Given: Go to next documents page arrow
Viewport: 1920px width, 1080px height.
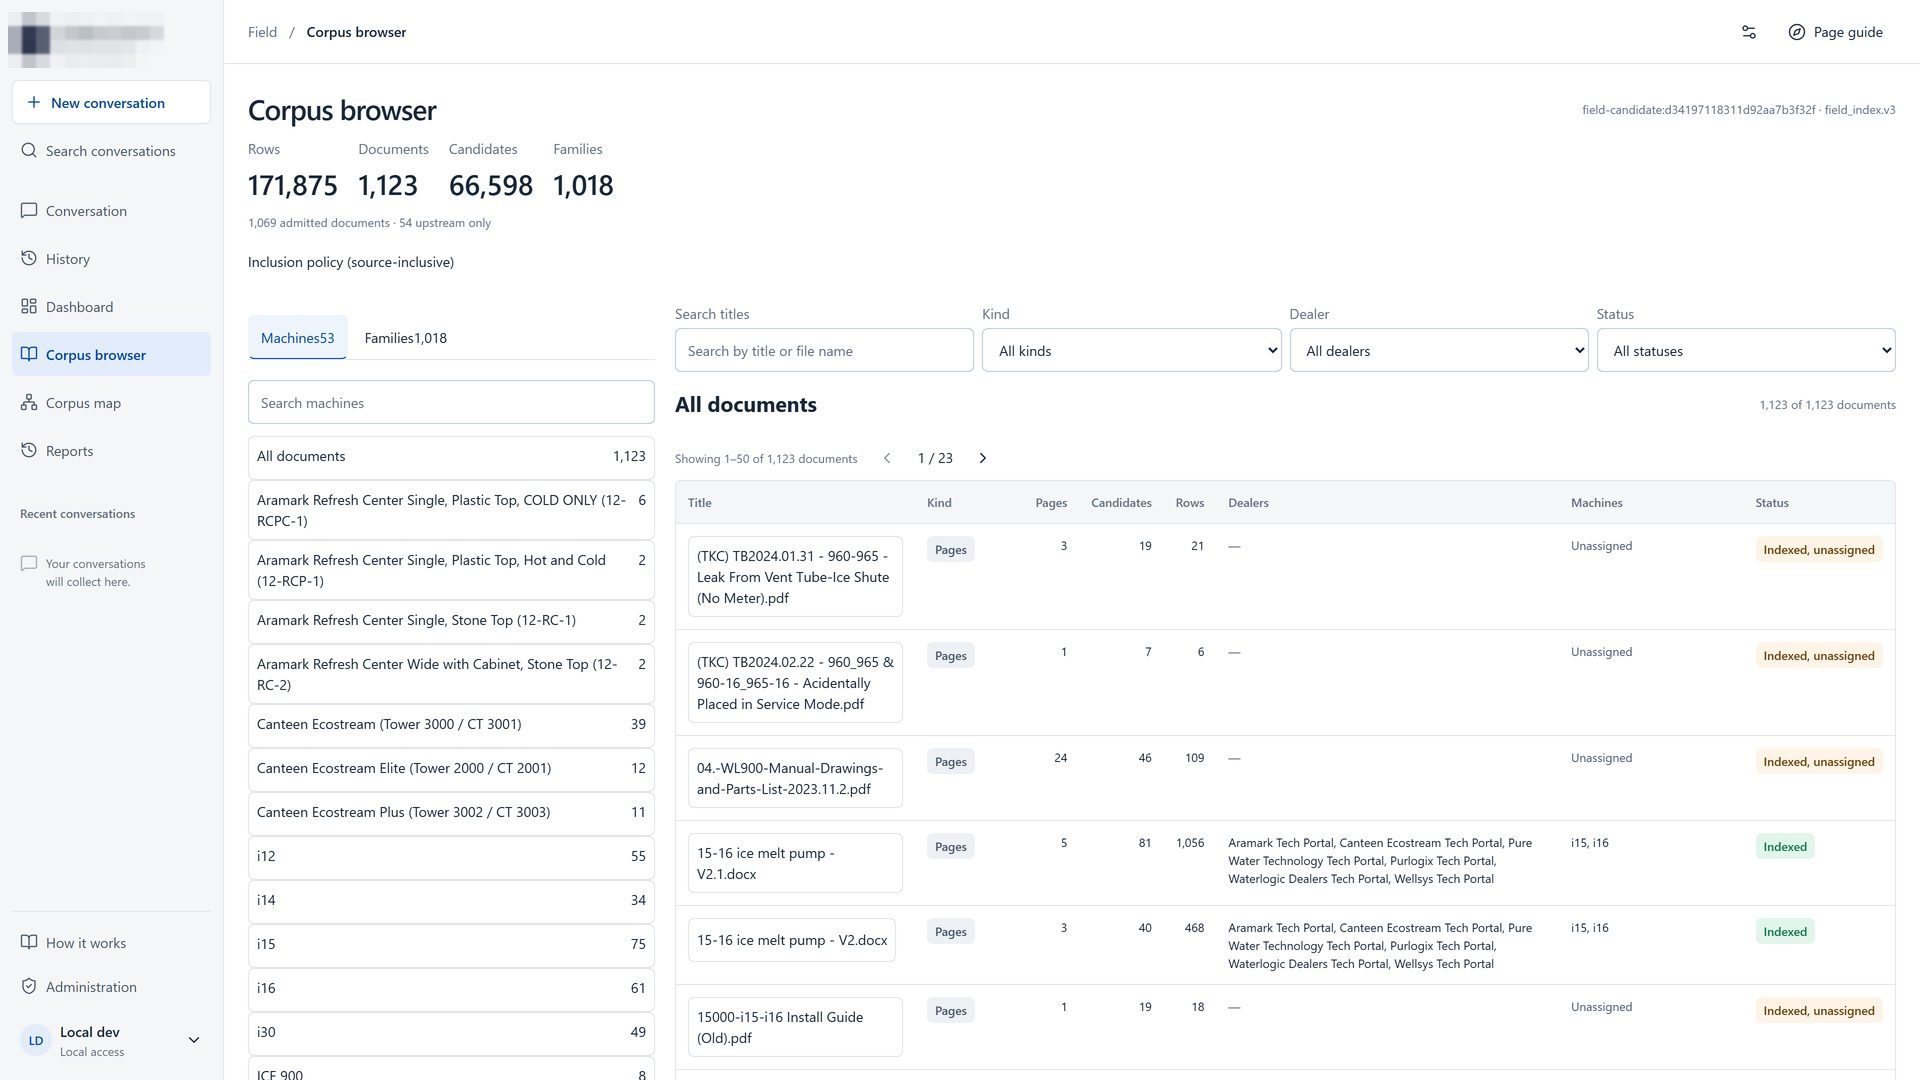Looking at the screenshot, I should pyautogui.click(x=982, y=458).
